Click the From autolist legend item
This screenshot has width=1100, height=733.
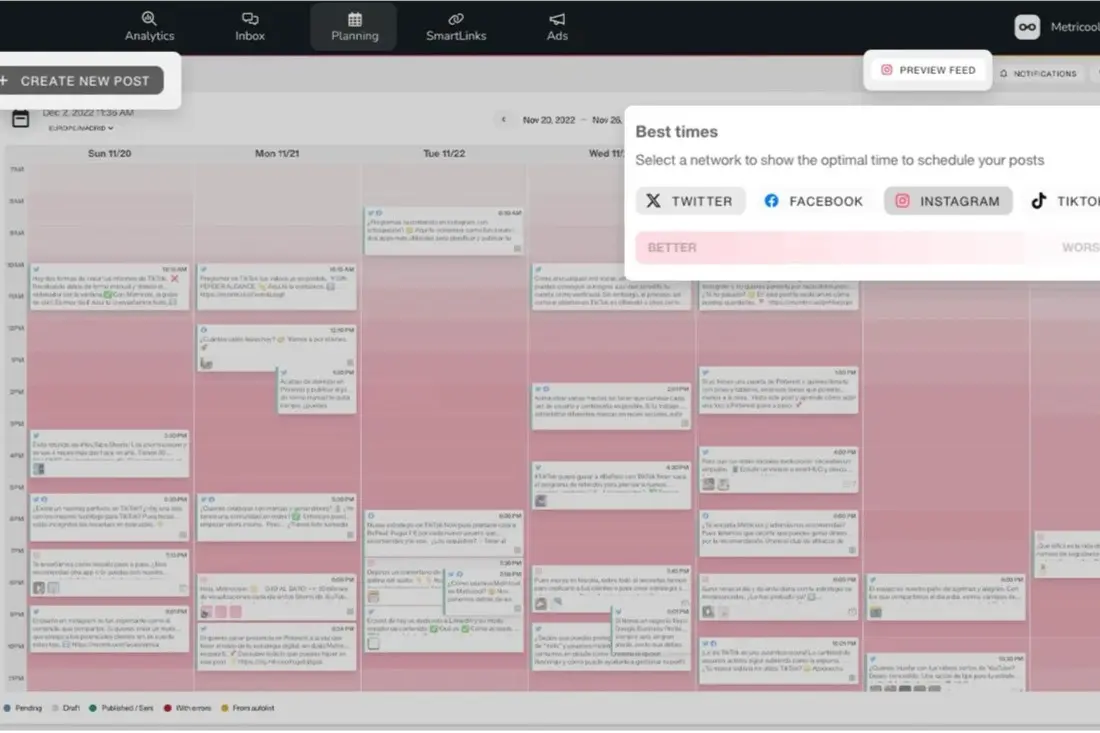pos(248,708)
